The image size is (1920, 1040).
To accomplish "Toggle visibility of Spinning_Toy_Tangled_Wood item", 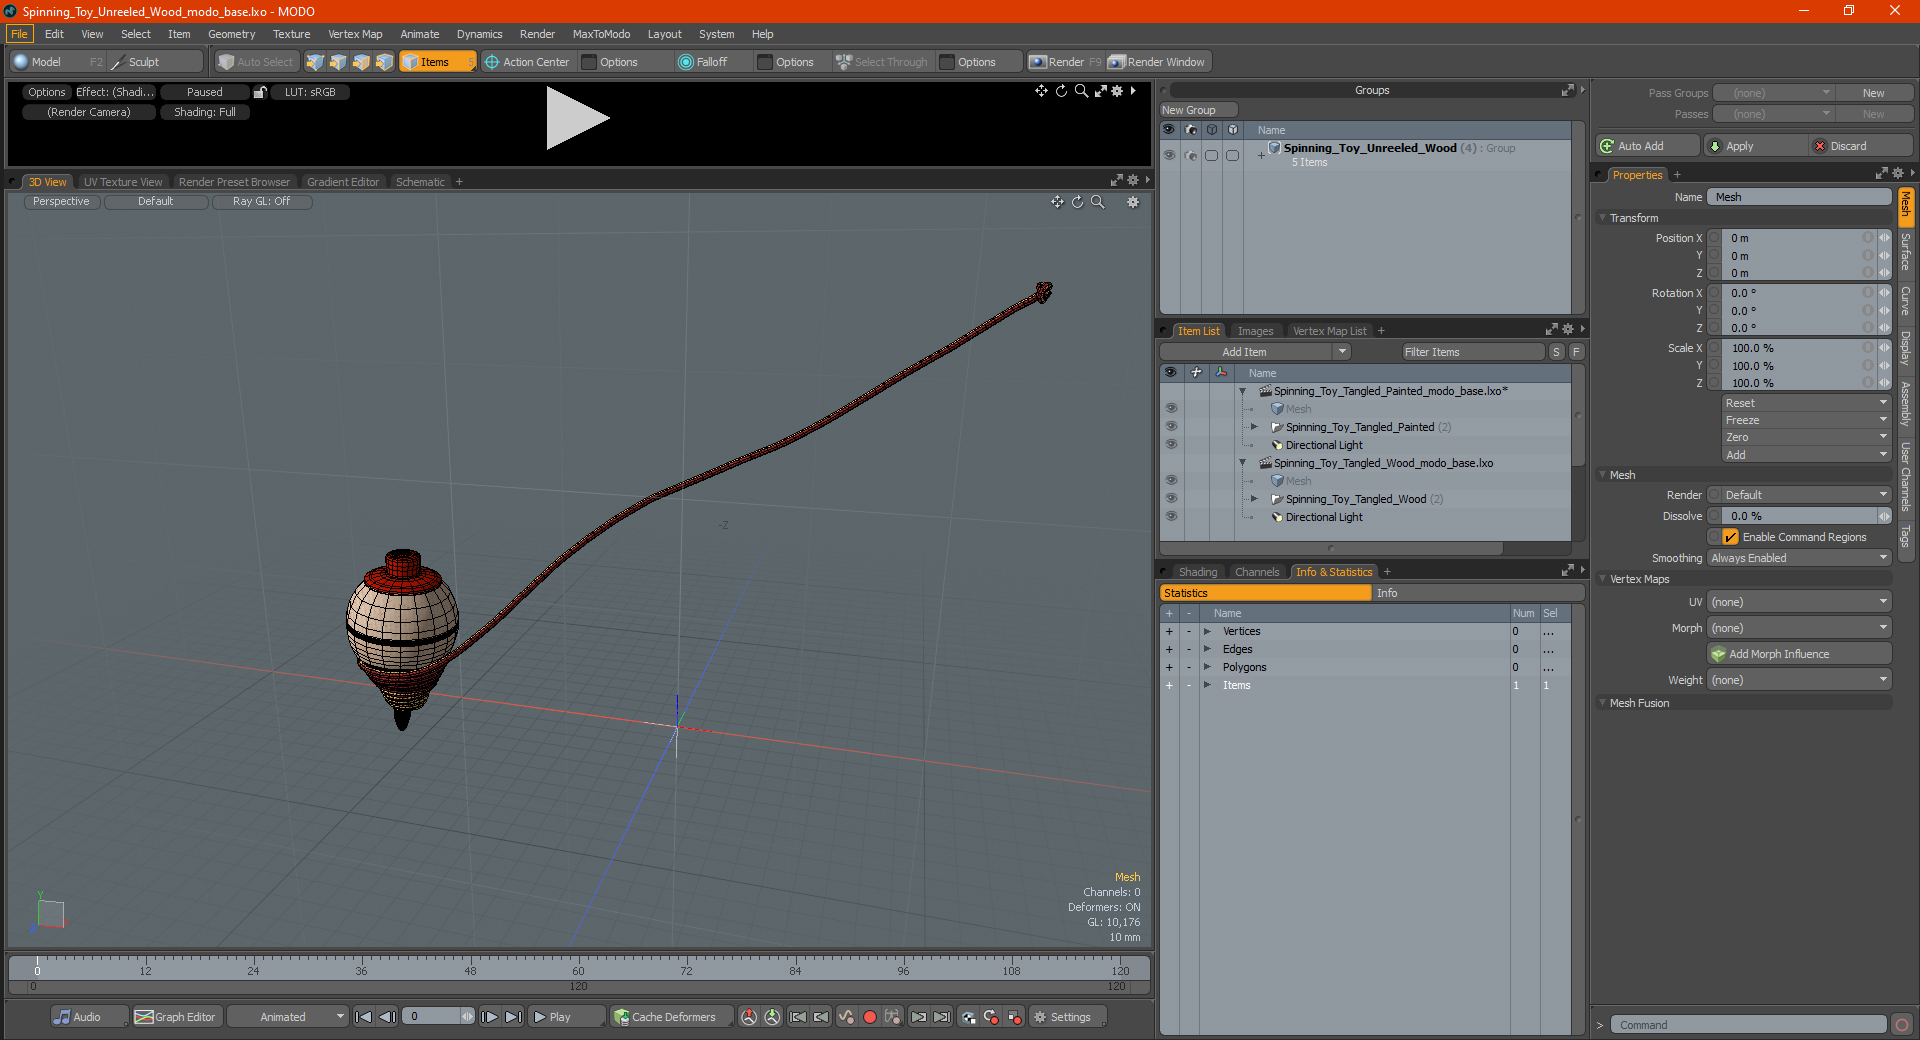I will point(1171,499).
